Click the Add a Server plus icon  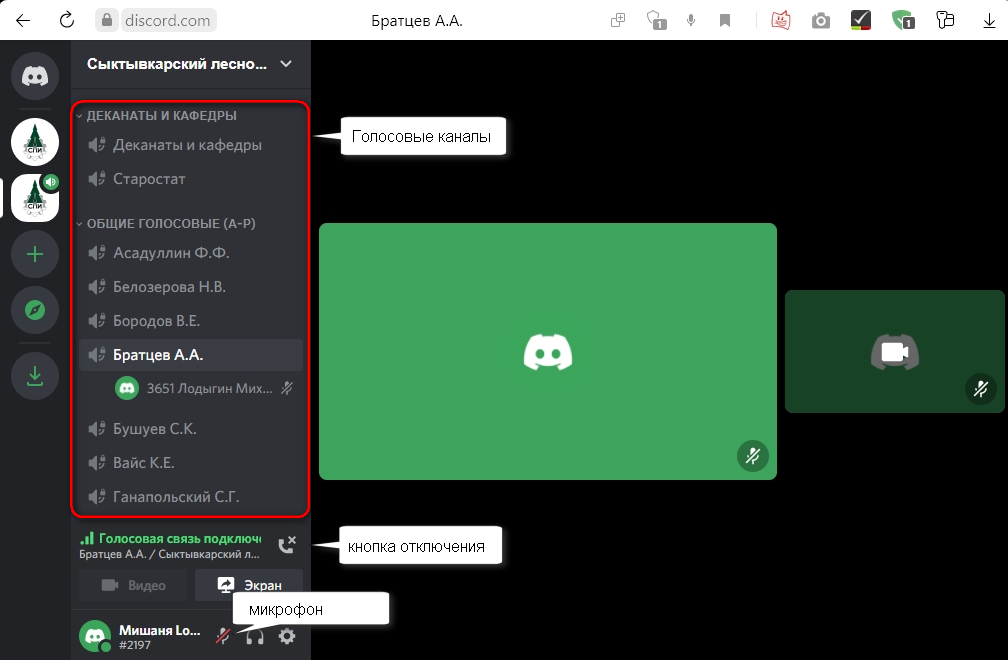[x=35, y=254]
